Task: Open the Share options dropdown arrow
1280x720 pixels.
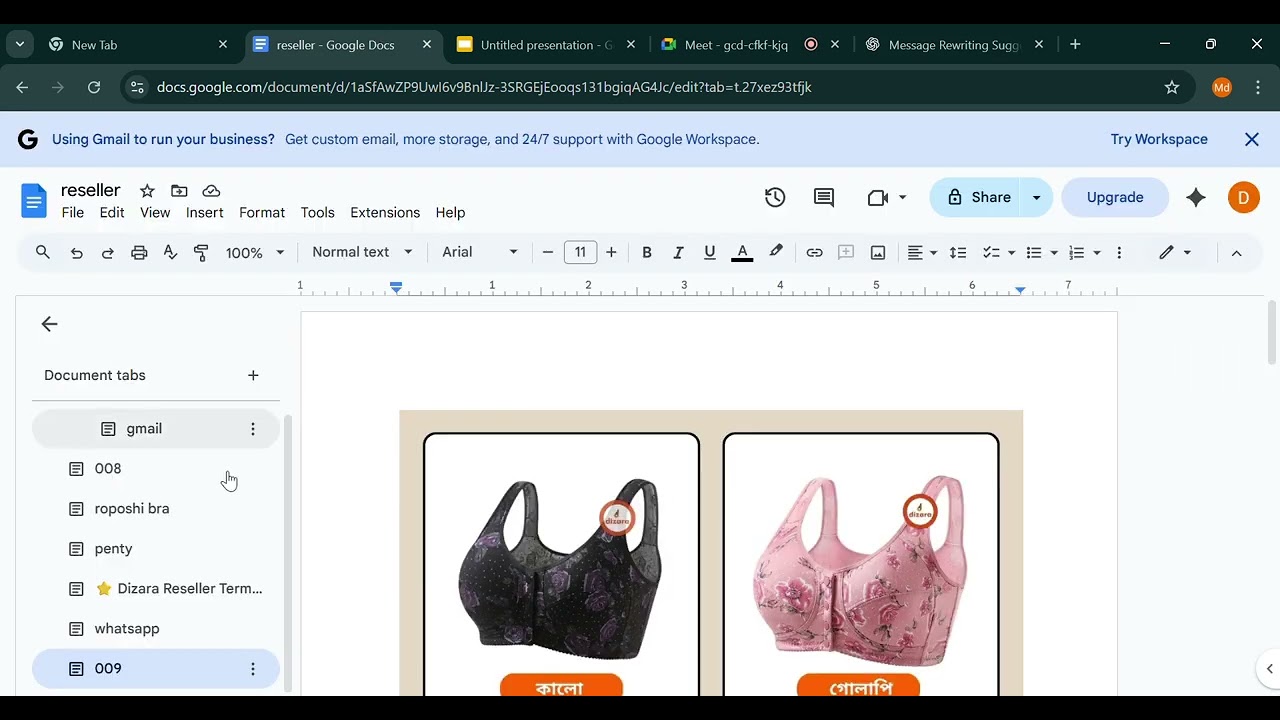Action: click(1037, 198)
